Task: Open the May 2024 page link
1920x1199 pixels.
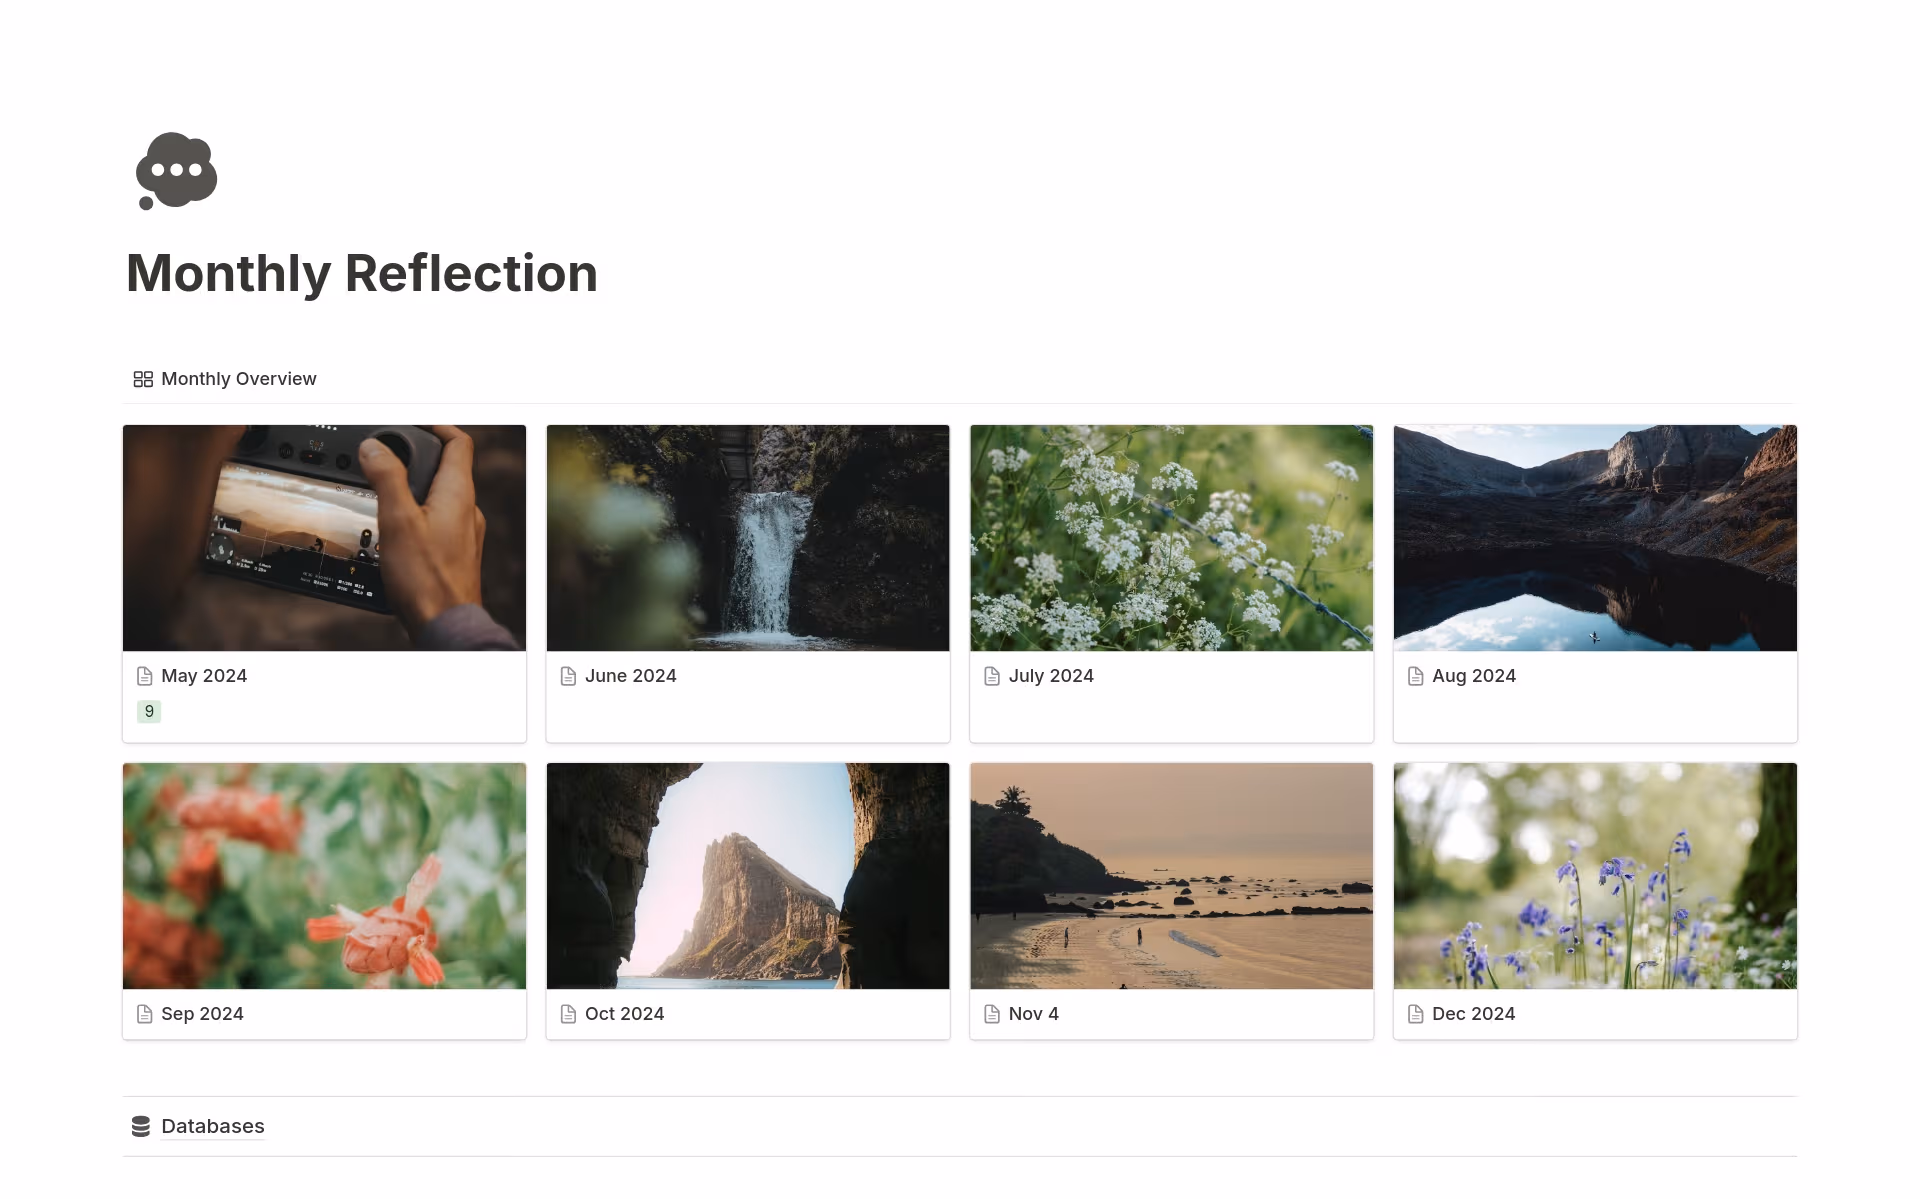Action: click(204, 676)
